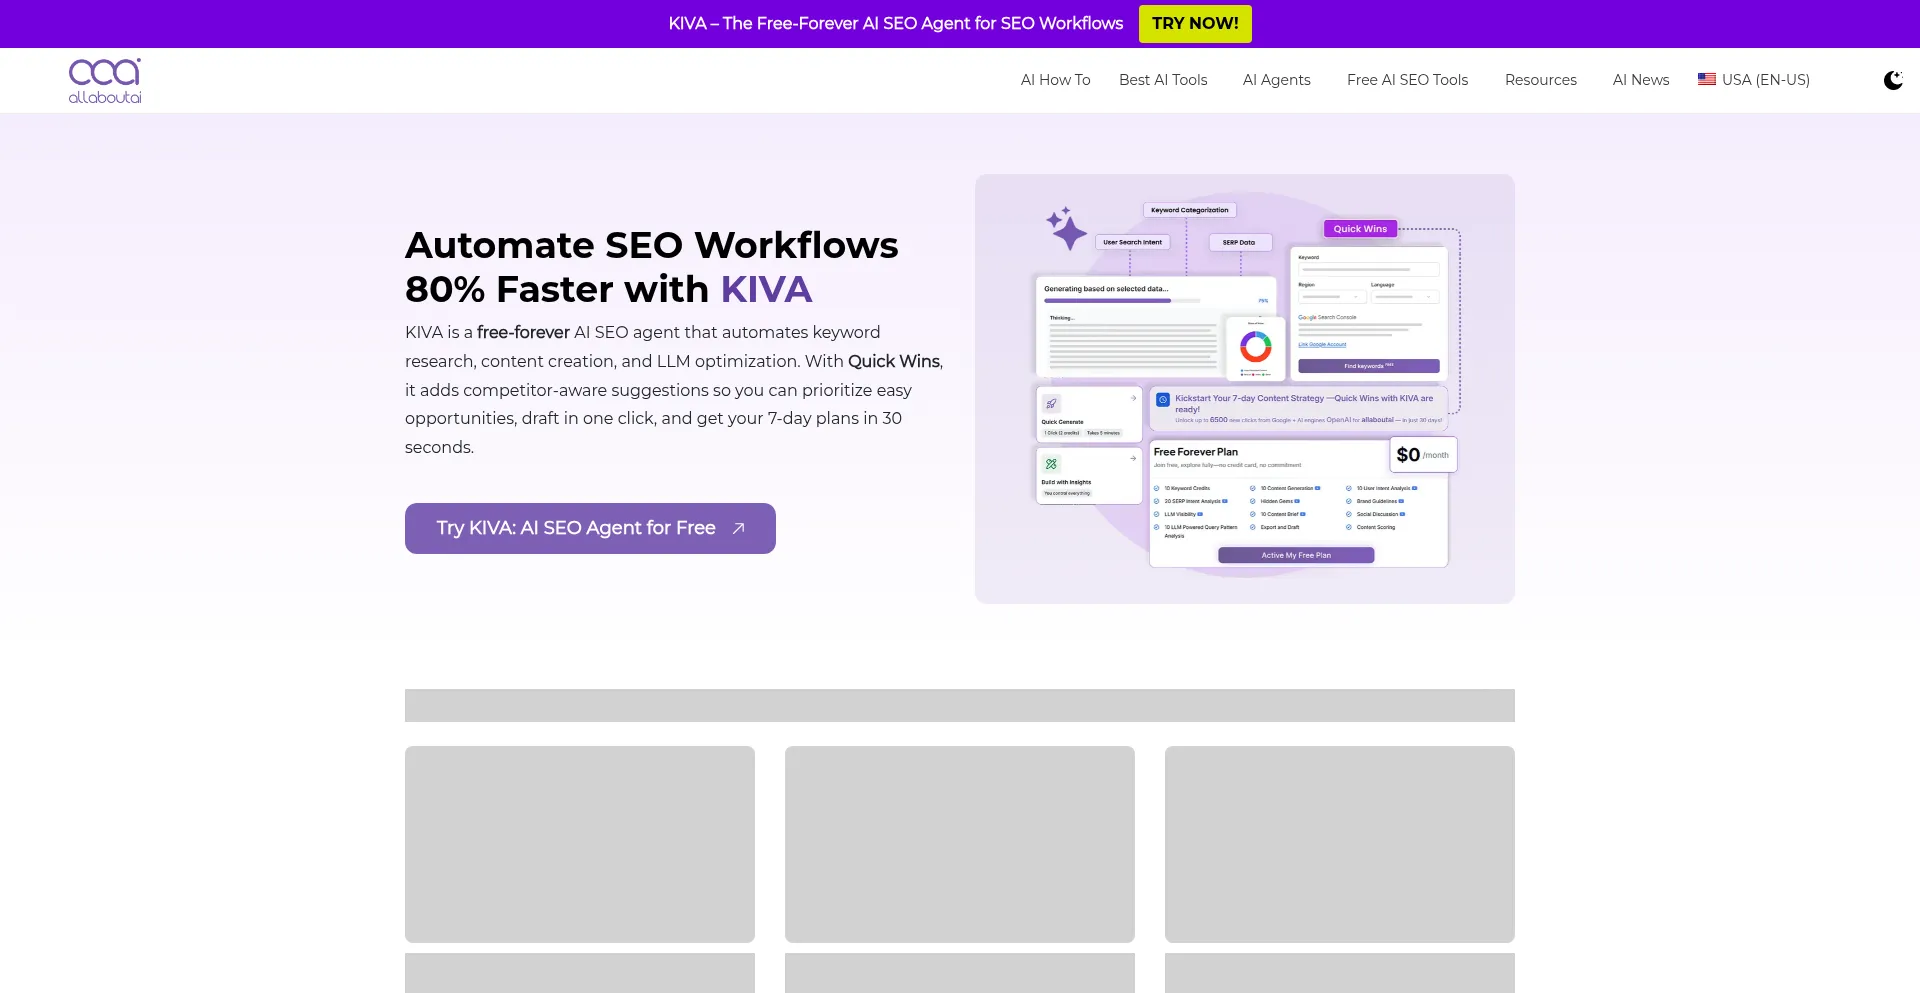The width and height of the screenshot is (1920, 993).
Task: Open the AI Agents nav item
Action: click(1276, 80)
